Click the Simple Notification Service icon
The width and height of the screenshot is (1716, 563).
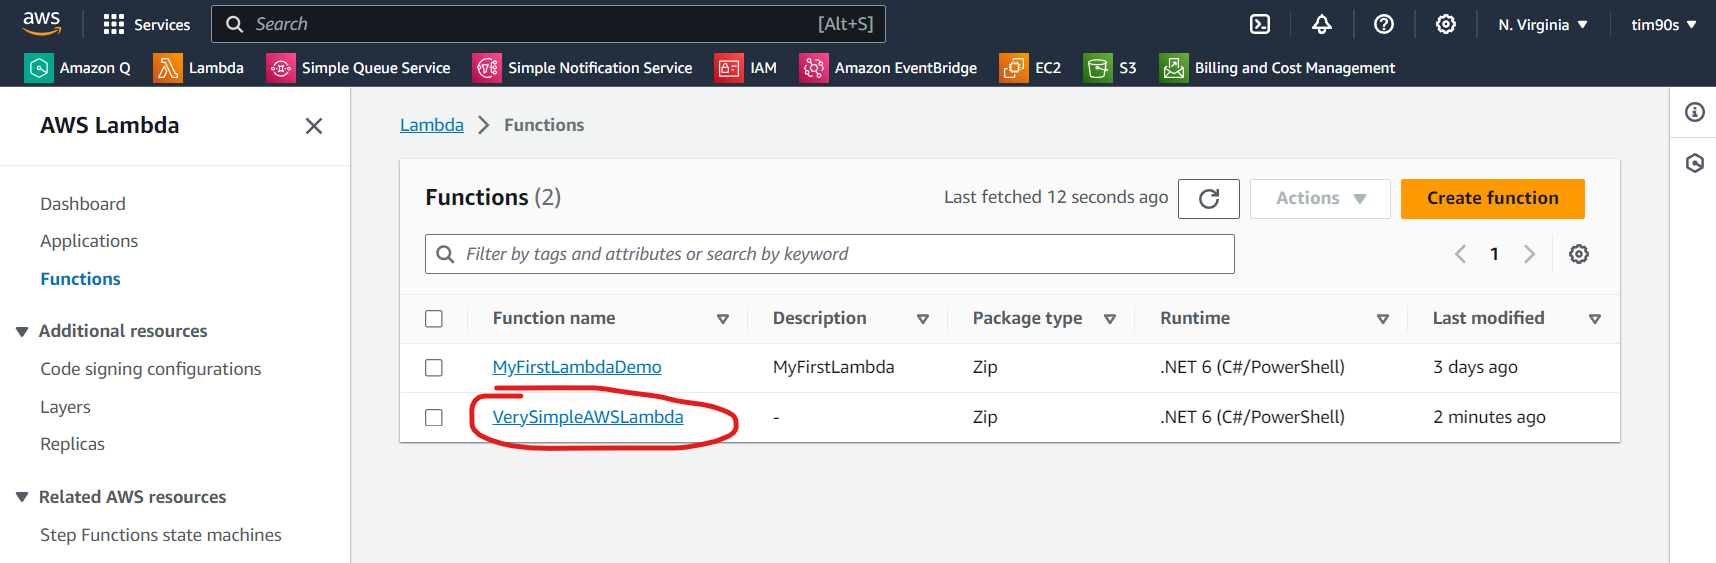click(x=487, y=68)
